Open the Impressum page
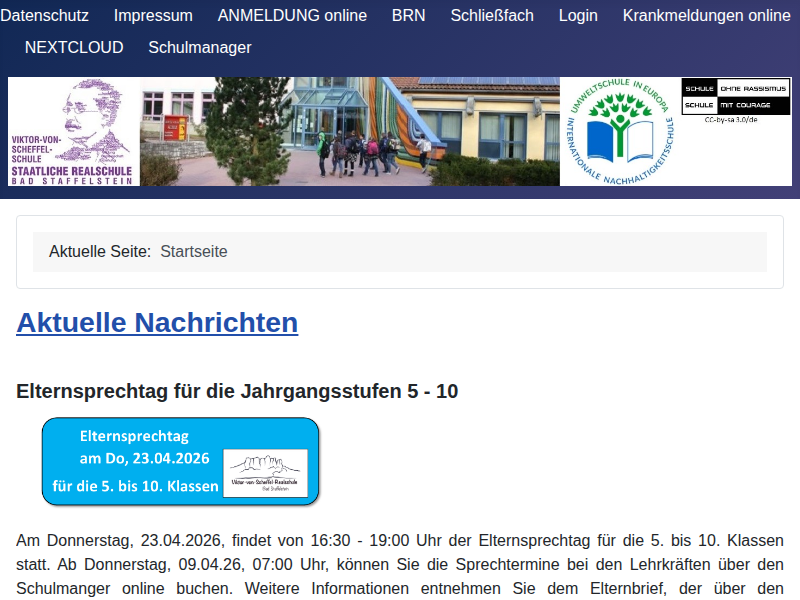The height and width of the screenshot is (600, 800). tap(153, 16)
